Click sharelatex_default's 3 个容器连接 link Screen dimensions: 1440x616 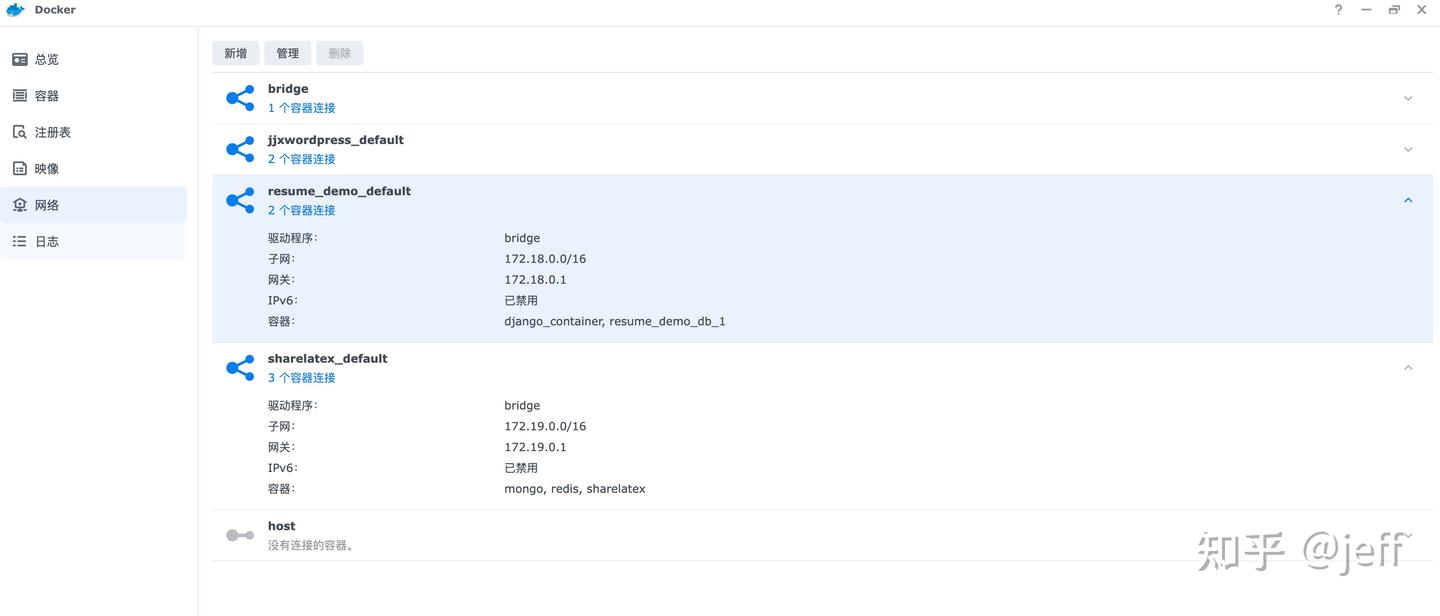pos(301,377)
